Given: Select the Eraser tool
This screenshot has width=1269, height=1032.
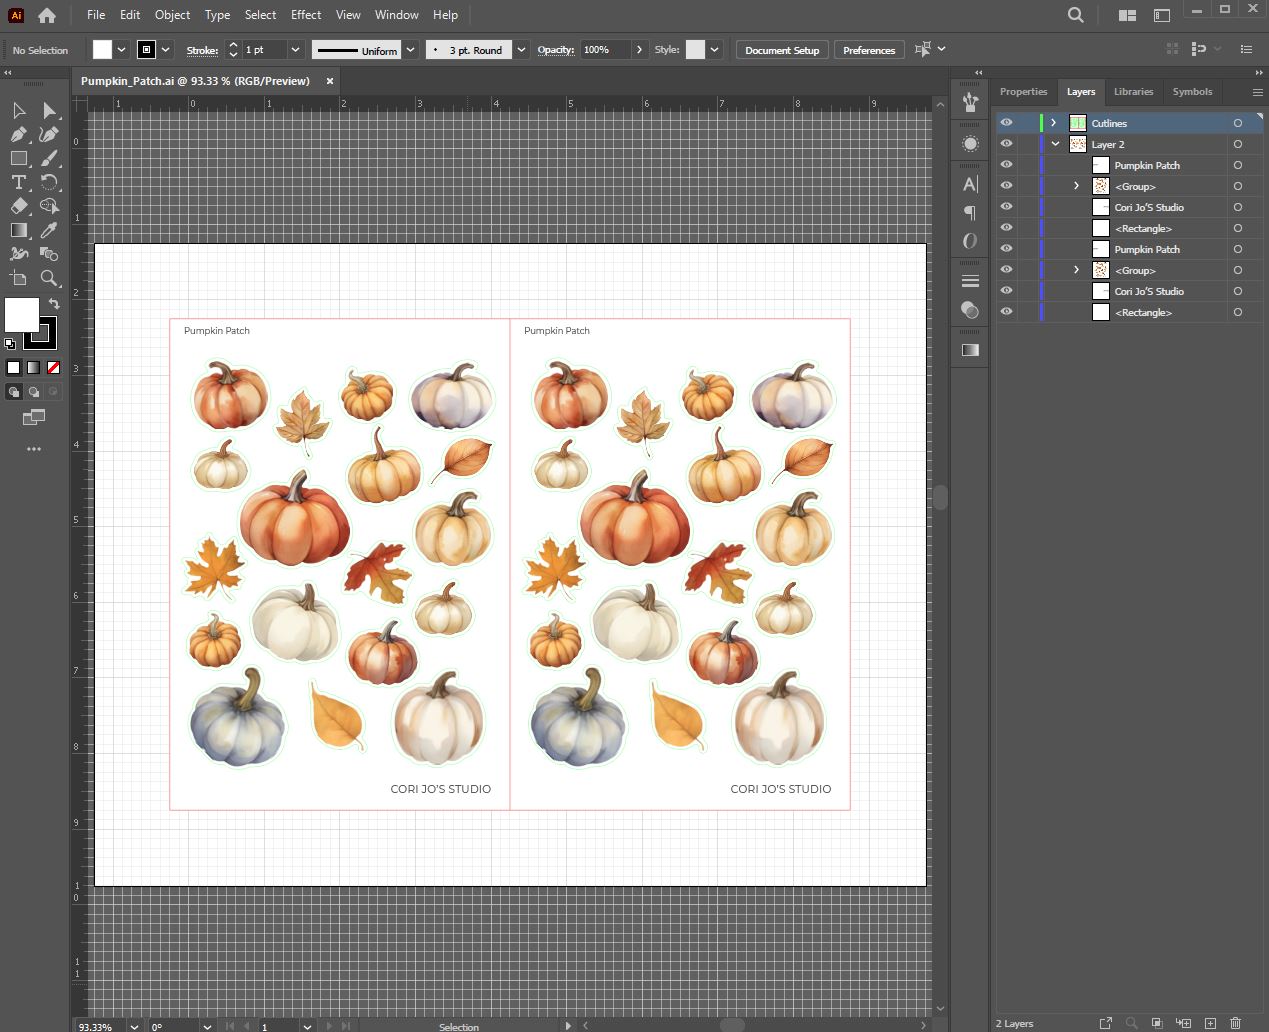Looking at the screenshot, I should pos(19,206).
